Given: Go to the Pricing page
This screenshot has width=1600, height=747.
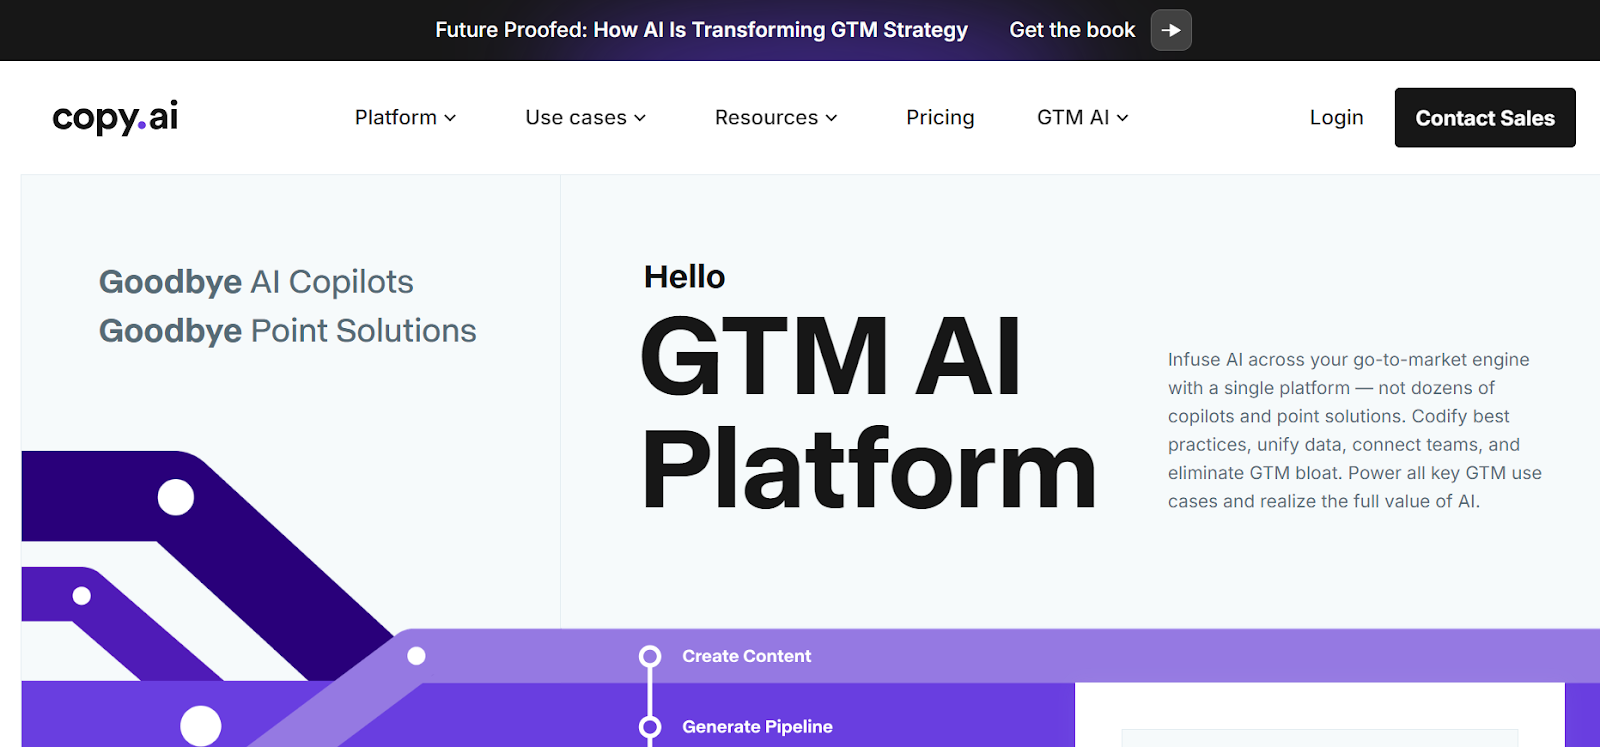Looking at the screenshot, I should pyautogui.click(x=940, y=117).
